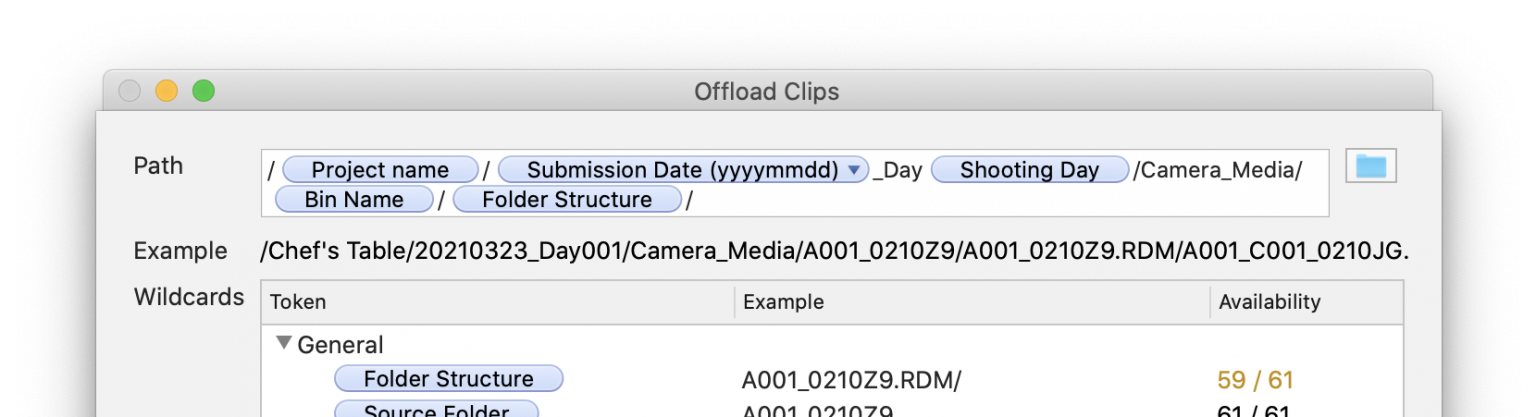Click the green zoom window button
1536x417 pixels.
click(x=203, y=92)
